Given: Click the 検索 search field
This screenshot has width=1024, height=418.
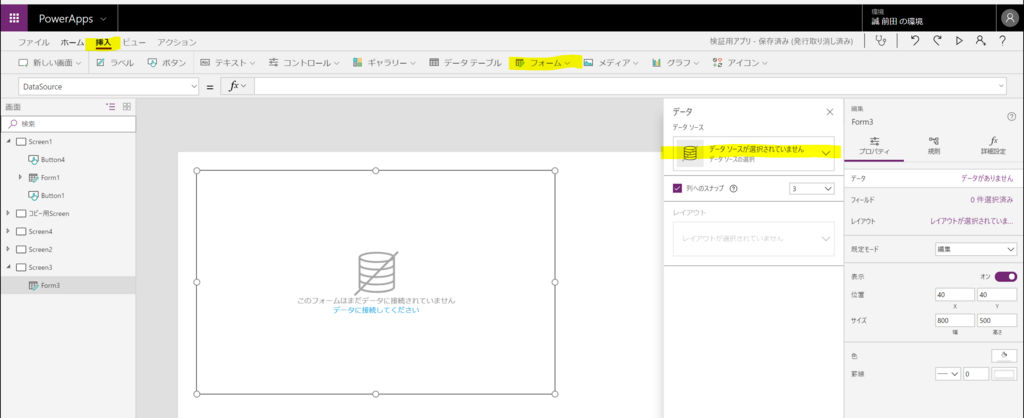Looking at the screenshot, I should click(x=69, y=123).
